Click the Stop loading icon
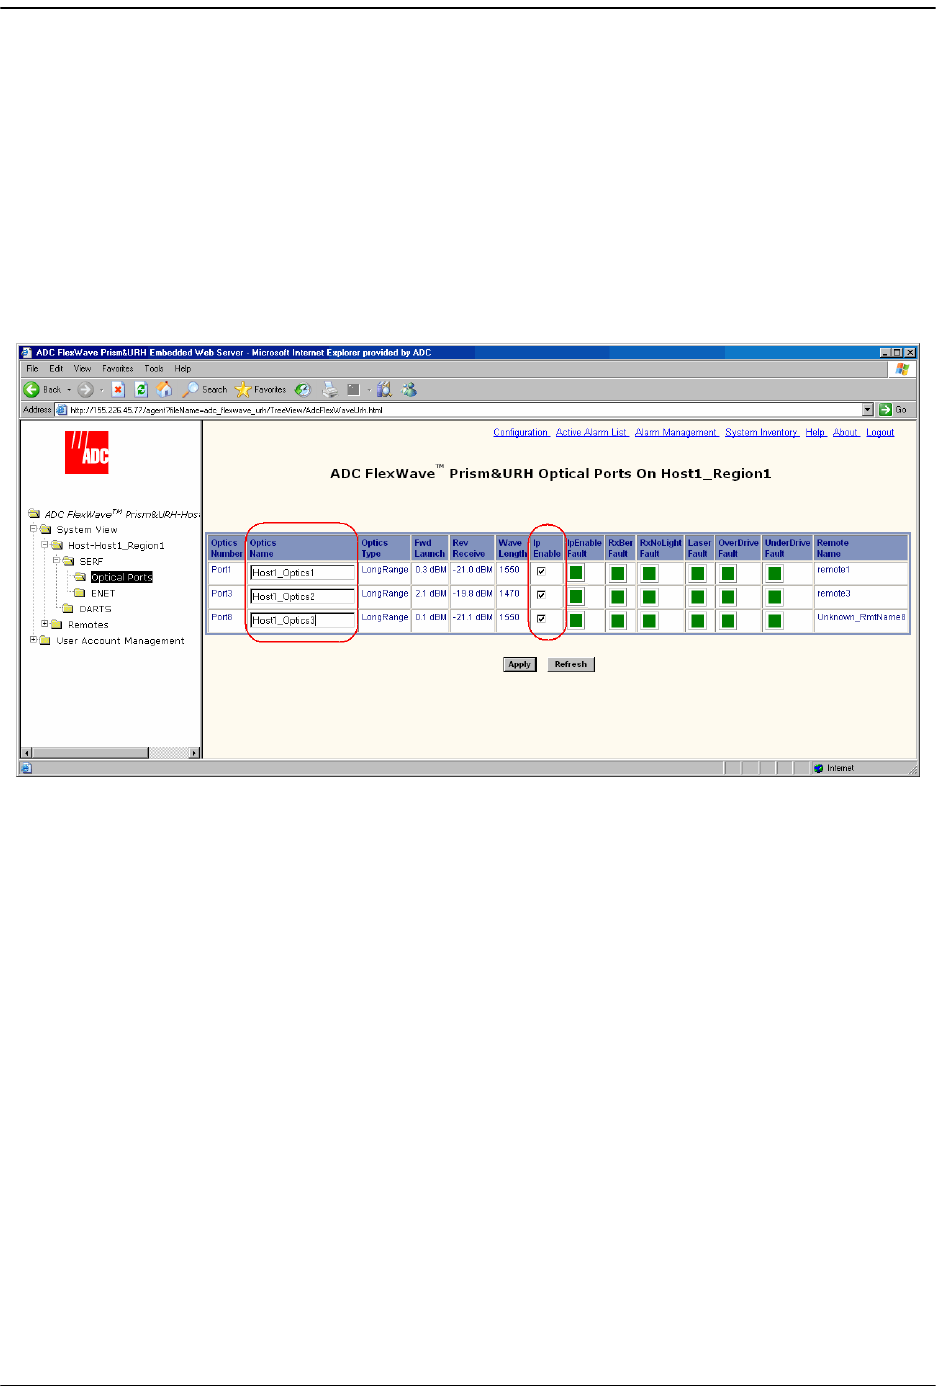Image resolution: width=936 pixels, height=1393 pixels. tap(118, 390)
